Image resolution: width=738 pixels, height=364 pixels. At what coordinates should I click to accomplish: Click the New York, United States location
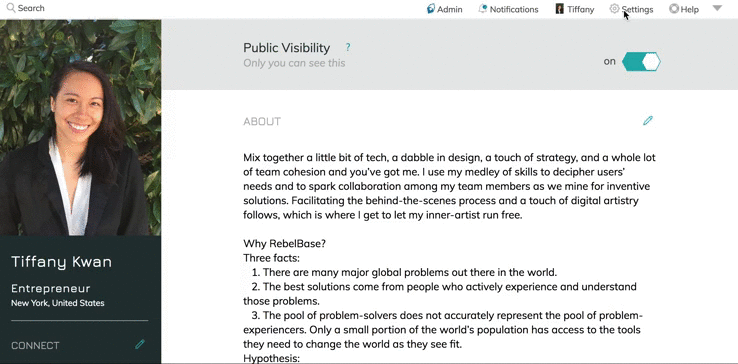click(57, 303)
